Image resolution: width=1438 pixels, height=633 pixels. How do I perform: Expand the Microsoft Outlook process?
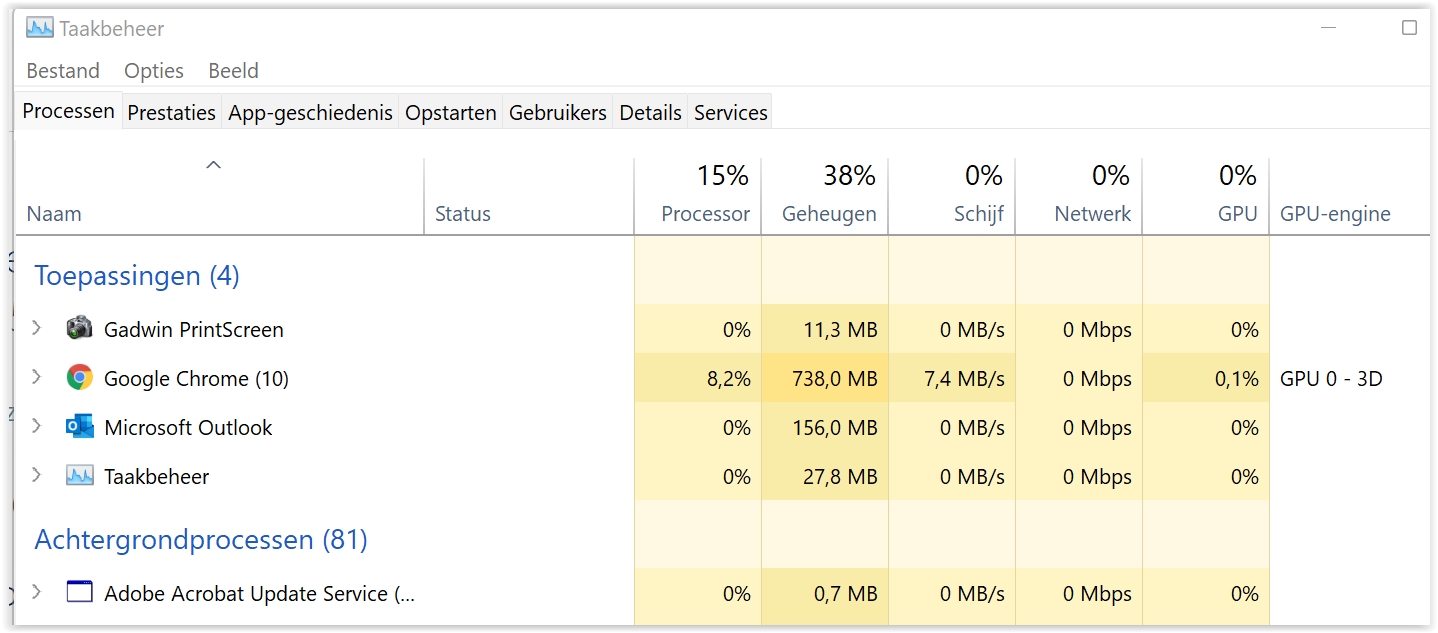(37, 426)
